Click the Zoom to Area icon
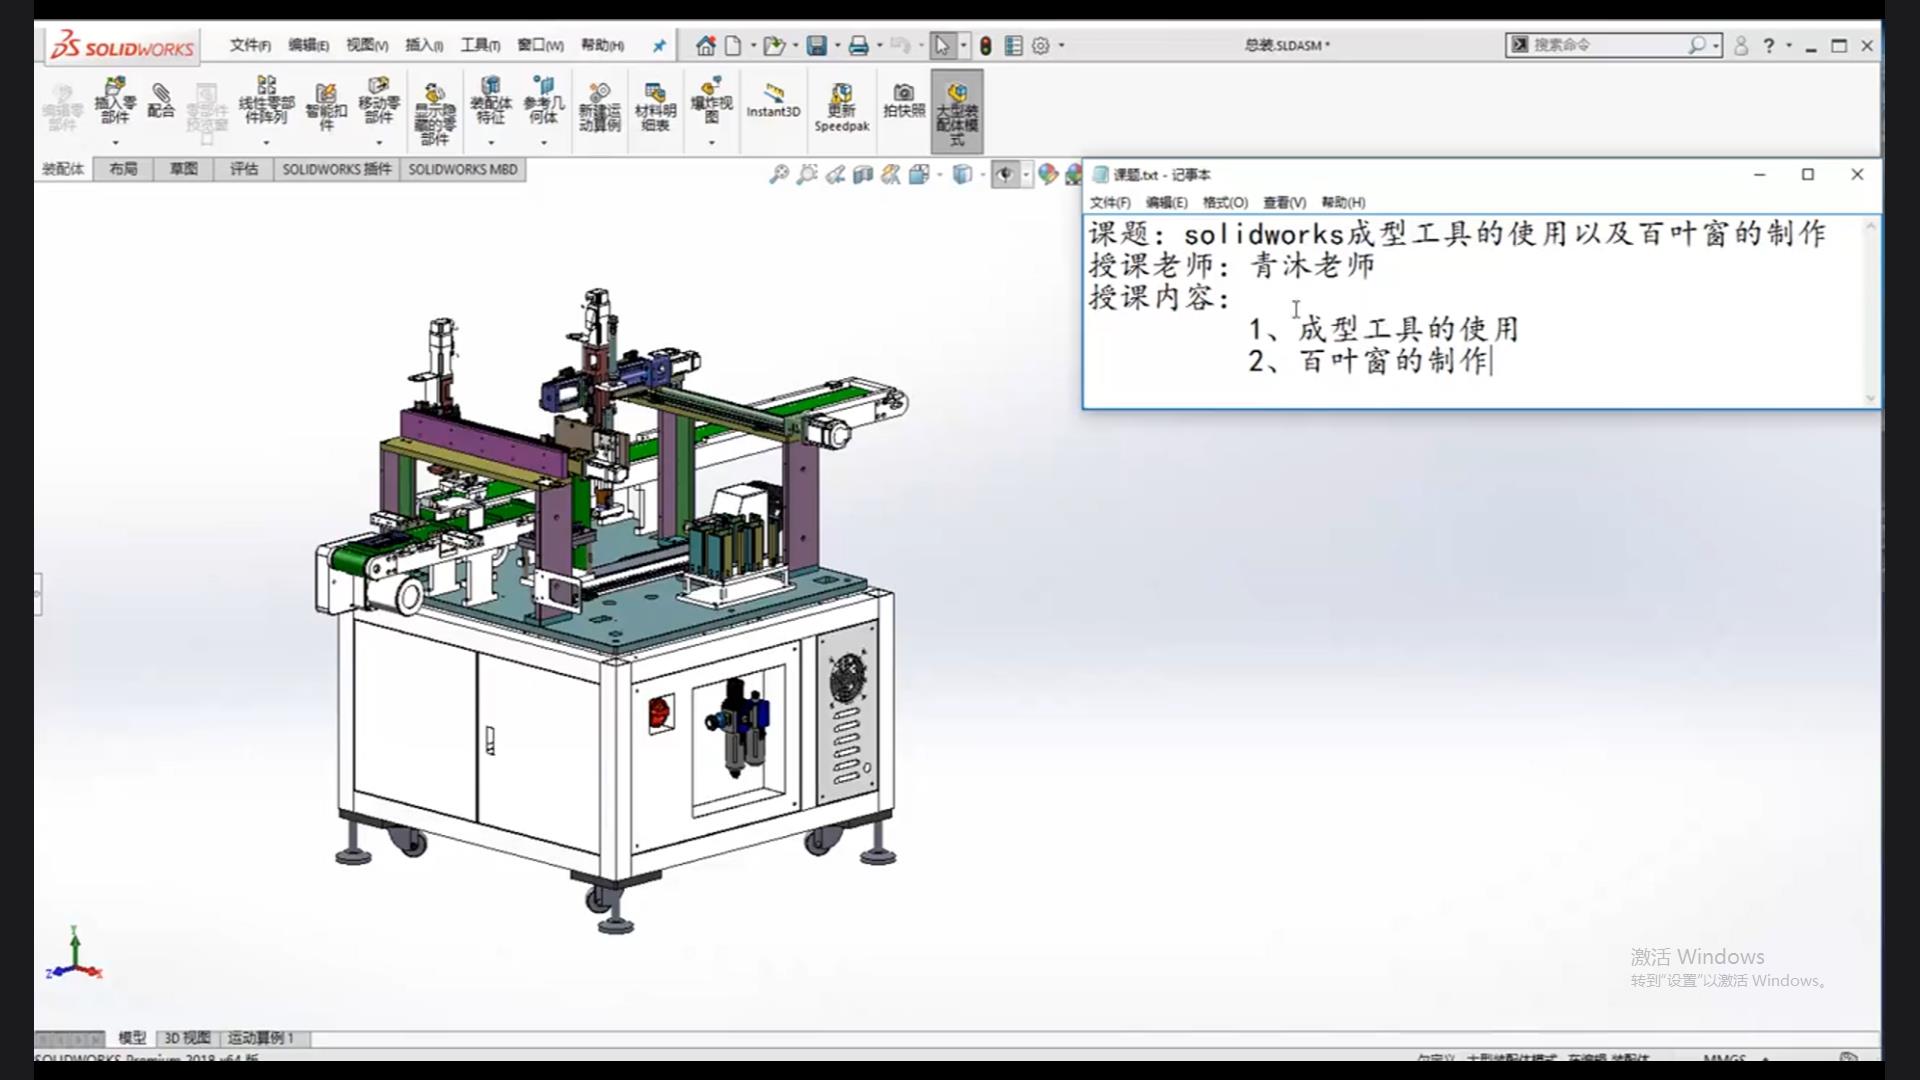Screen dimensions: 1920x1080 pos(806,175)
